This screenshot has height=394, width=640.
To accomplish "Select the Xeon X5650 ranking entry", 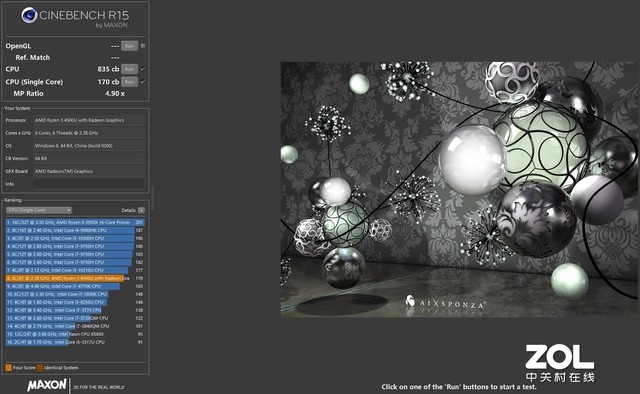I will [x=75, y=334].
